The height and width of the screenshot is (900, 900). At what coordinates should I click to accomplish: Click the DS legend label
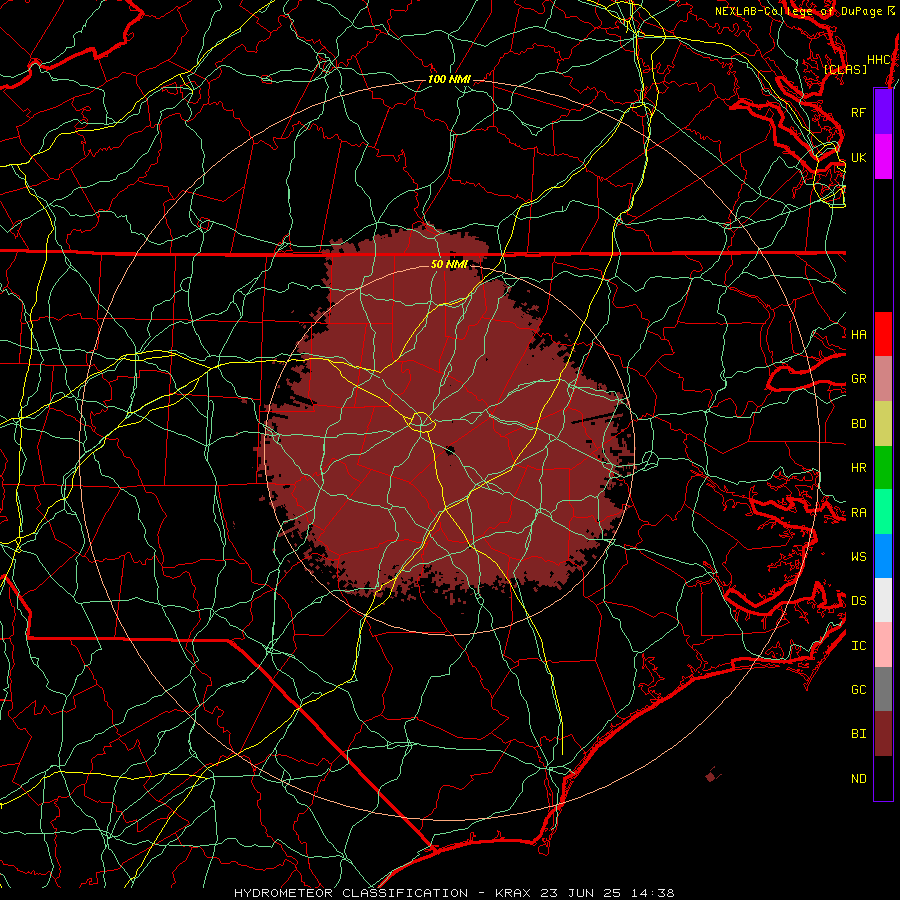(859, 600)
